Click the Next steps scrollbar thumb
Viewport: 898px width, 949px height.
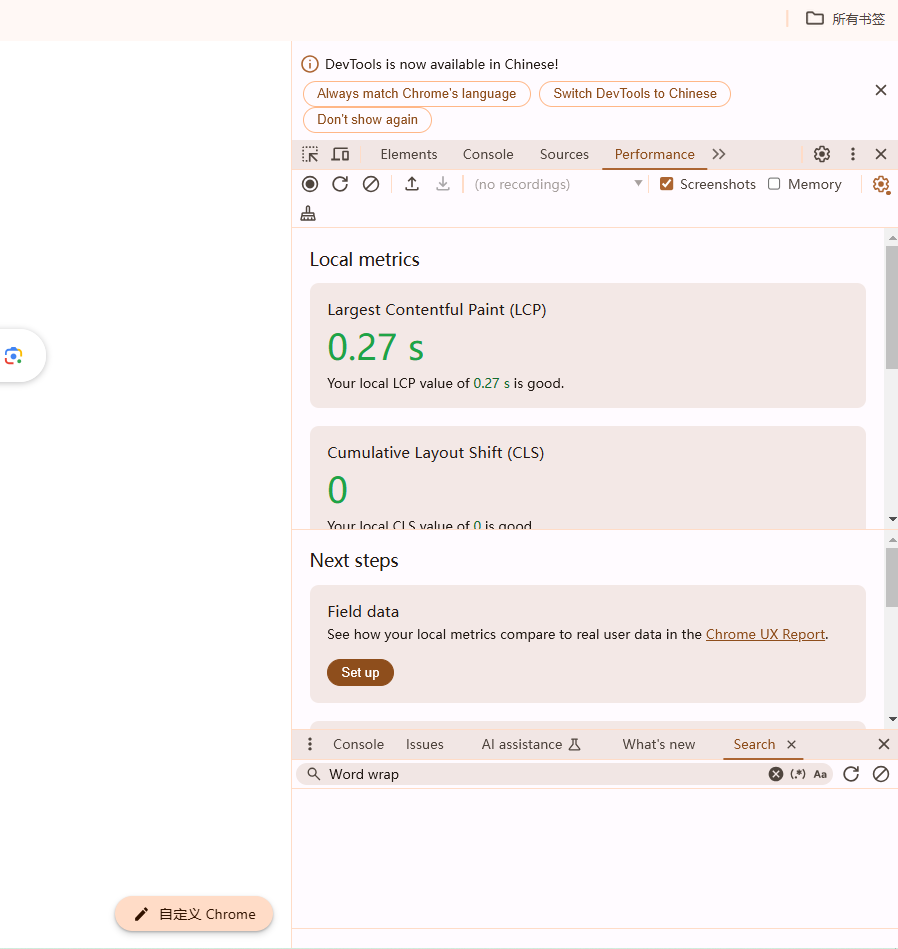click(892, 577)
